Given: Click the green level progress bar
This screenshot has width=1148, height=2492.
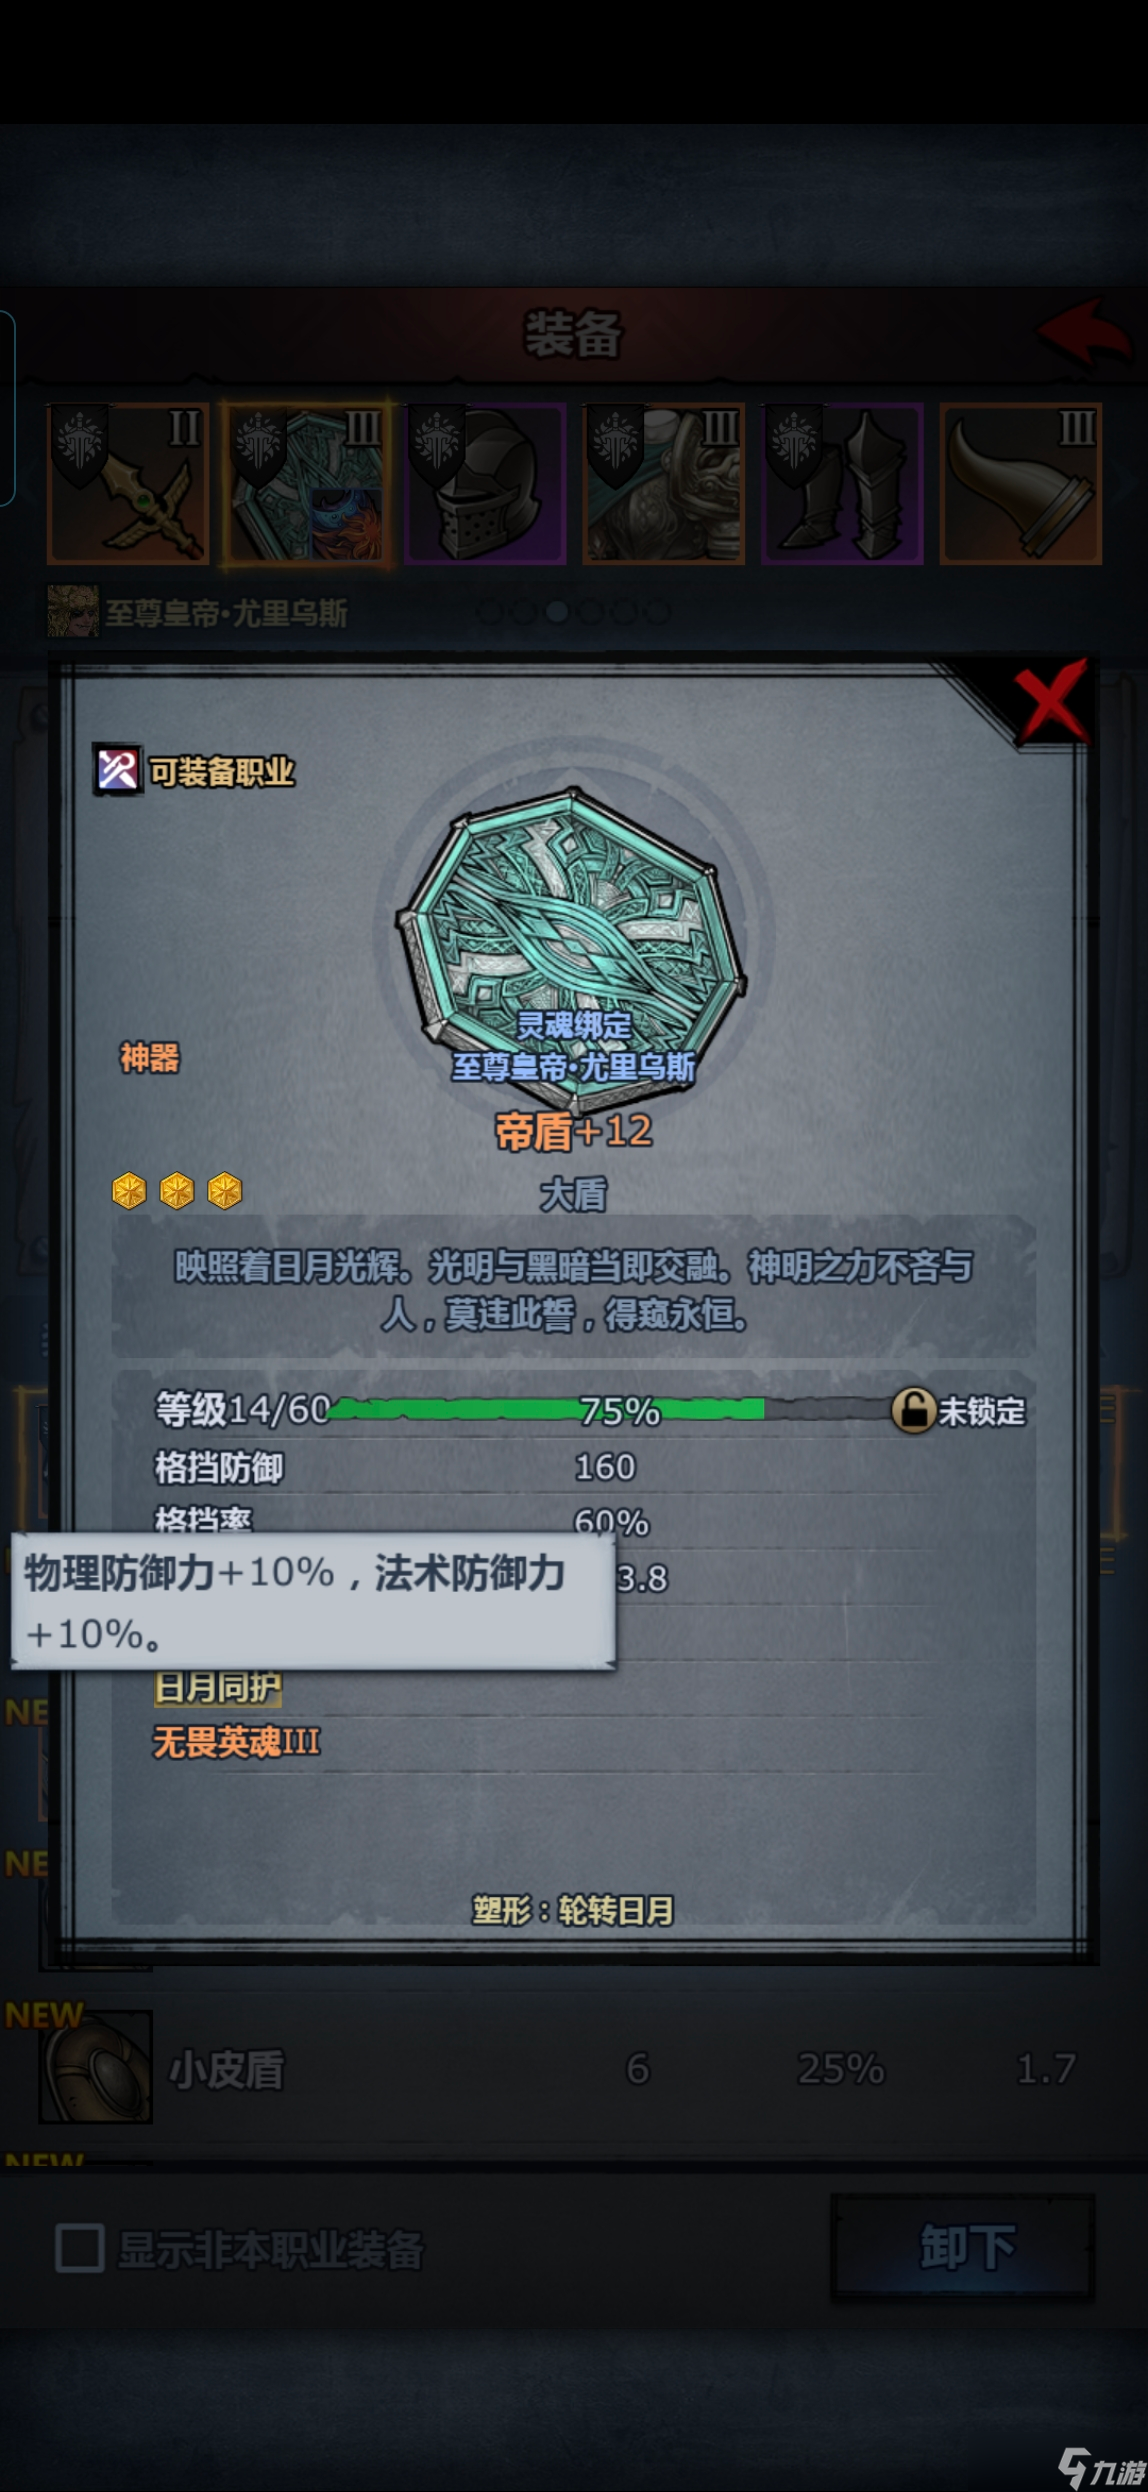Looking at the screenshot, I should tap(610, 1411).
